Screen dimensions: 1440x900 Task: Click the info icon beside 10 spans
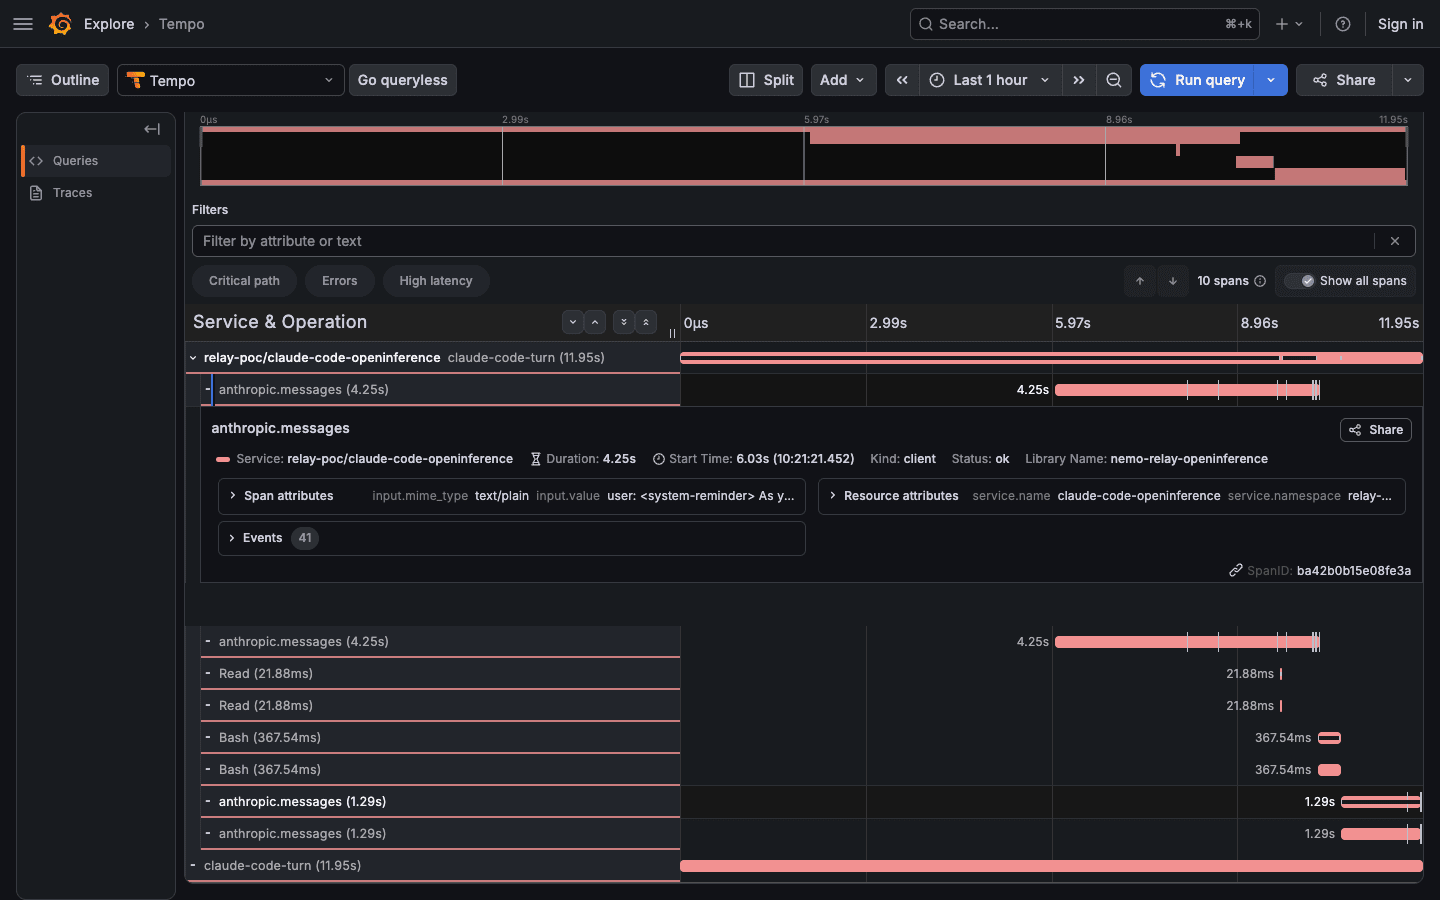pyautogui.click(x=1260, y=281)
